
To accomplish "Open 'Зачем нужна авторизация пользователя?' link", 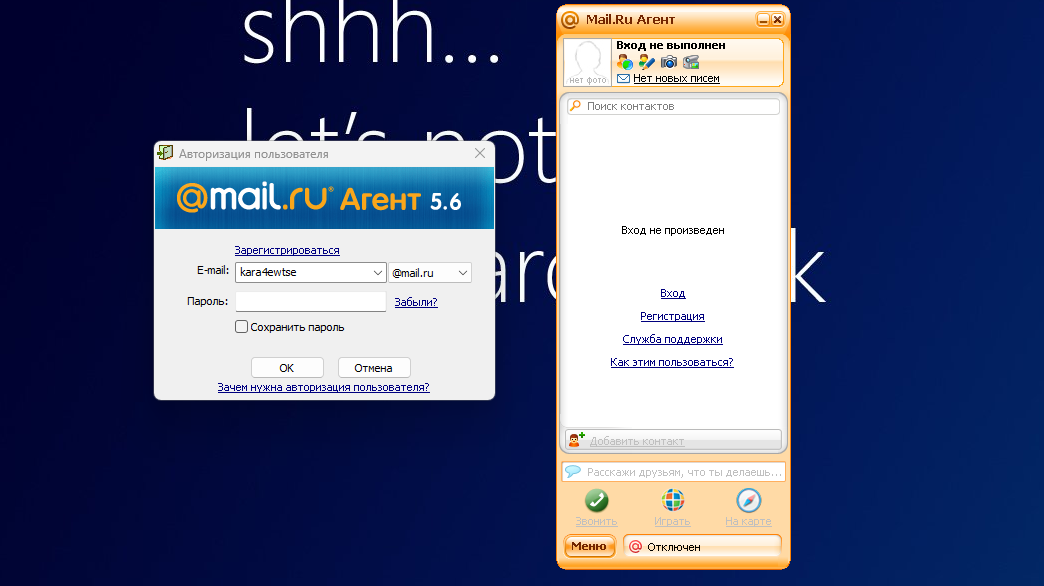I will (324, 388).
